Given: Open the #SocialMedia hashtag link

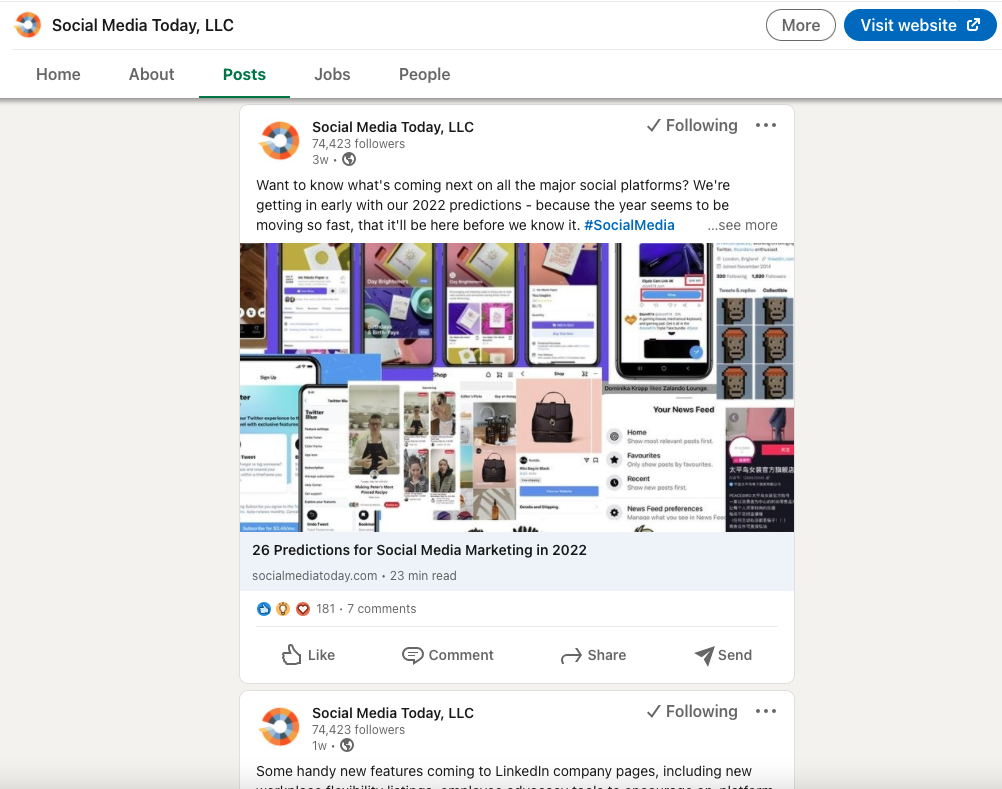Looking at the screenshot, I should pos(629,225).
